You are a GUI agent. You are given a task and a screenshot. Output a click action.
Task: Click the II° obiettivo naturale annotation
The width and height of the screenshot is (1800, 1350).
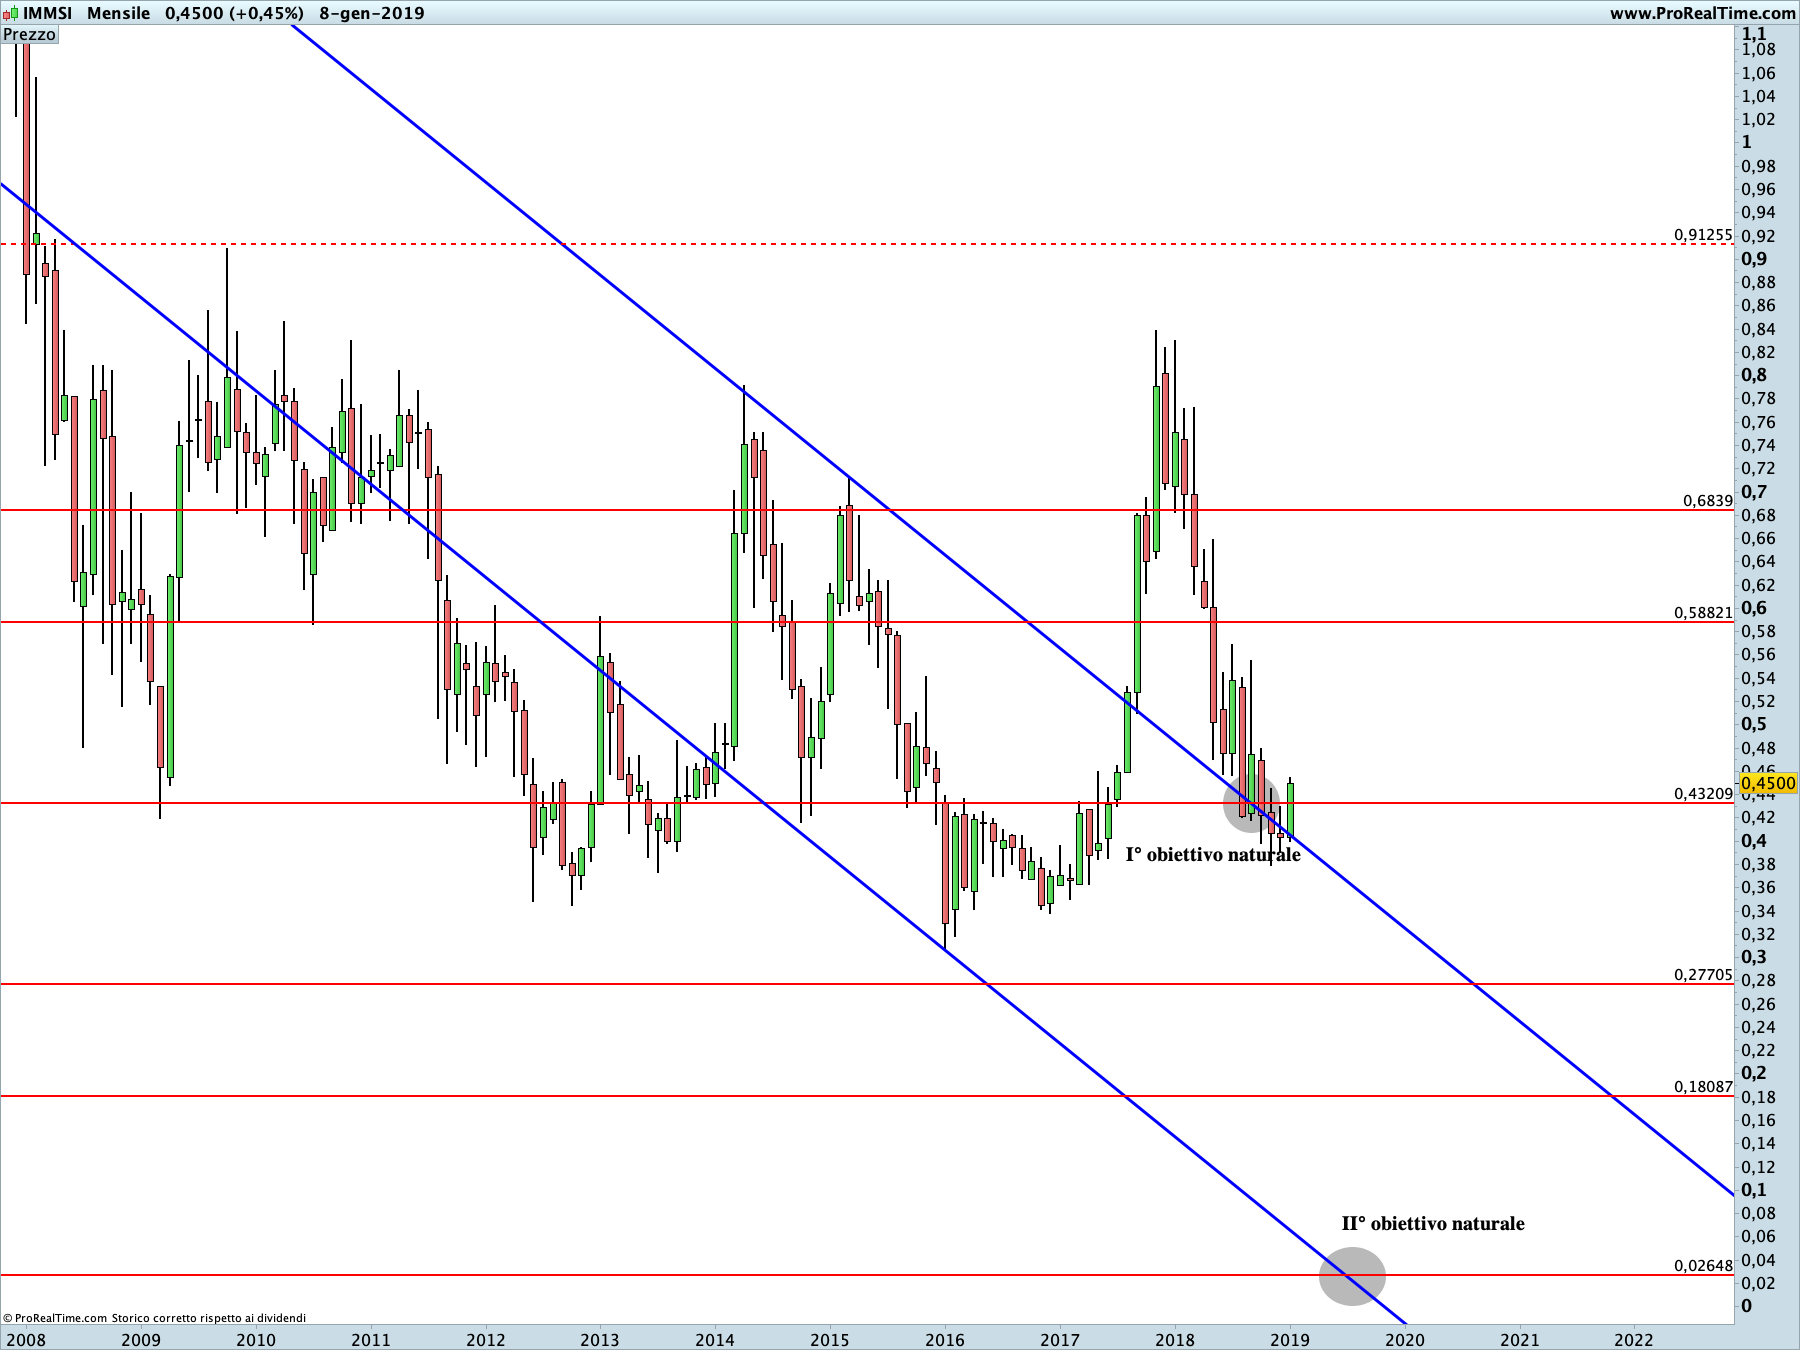pos(1433,1223)
